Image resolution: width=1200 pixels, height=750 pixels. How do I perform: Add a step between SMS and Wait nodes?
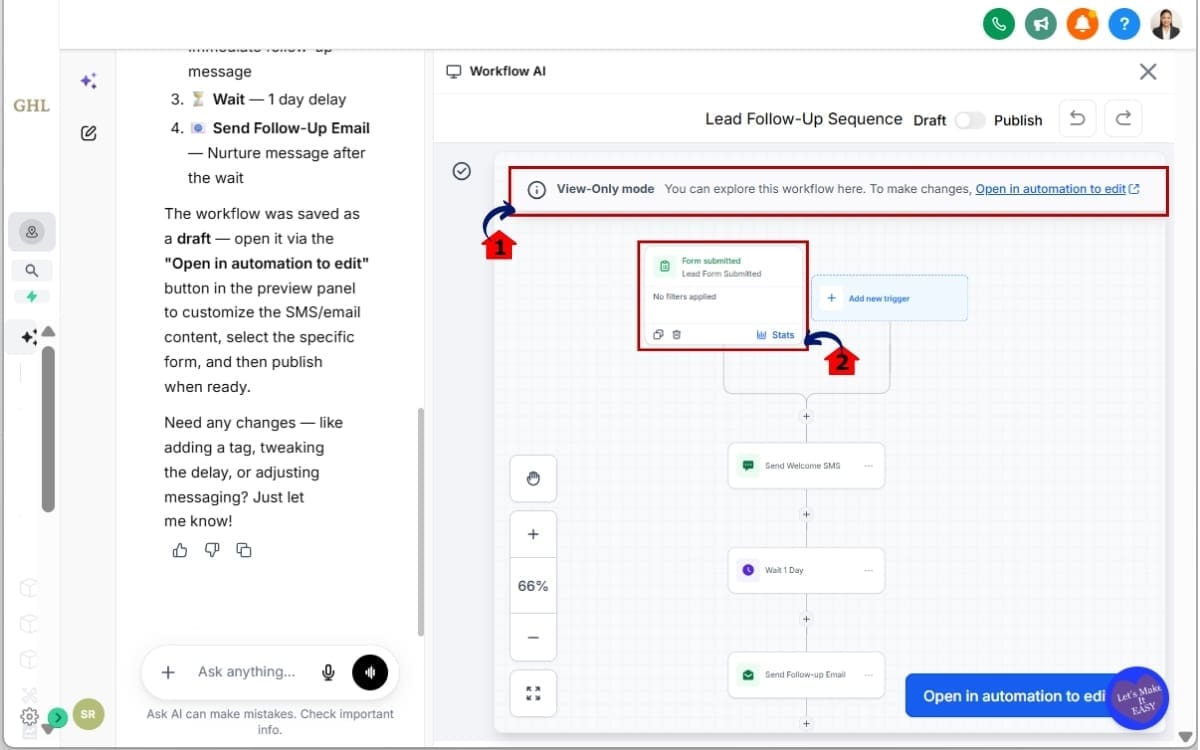(x=806, y=515)
